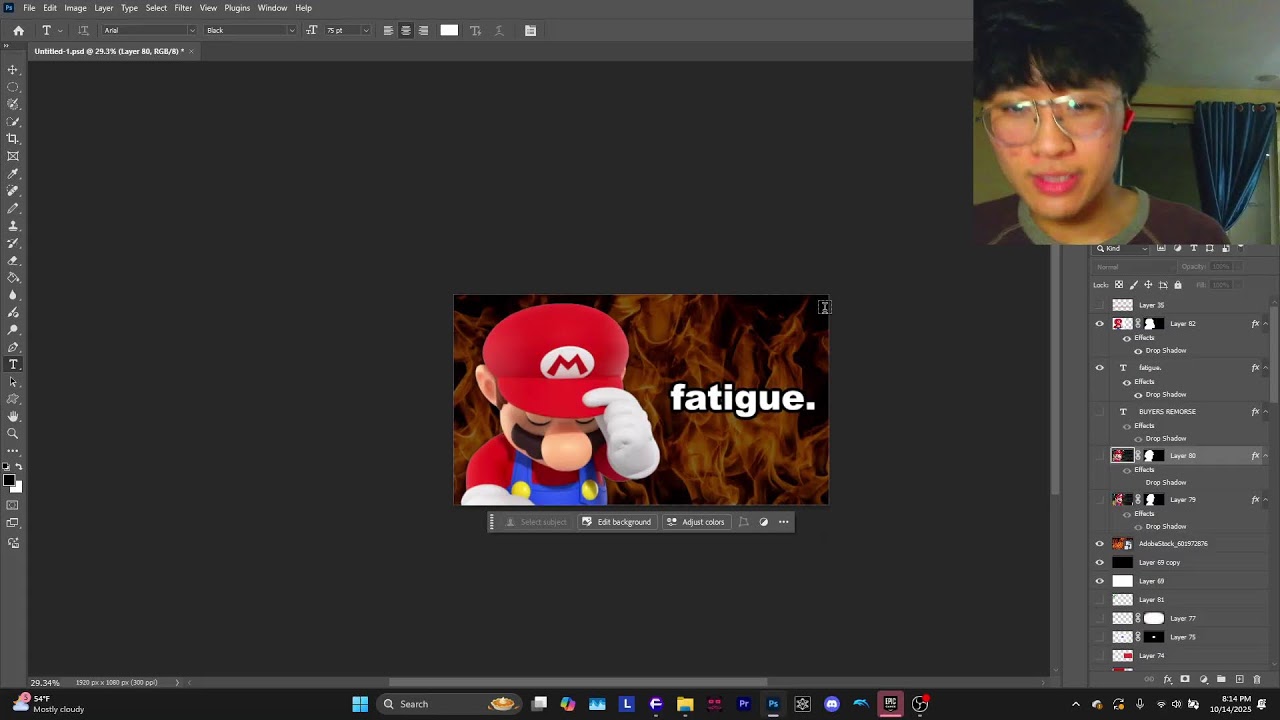Screen dimensions: 1280x720
Task: Collapse effects list for Layer 80
Action: tap(1265, 456)
